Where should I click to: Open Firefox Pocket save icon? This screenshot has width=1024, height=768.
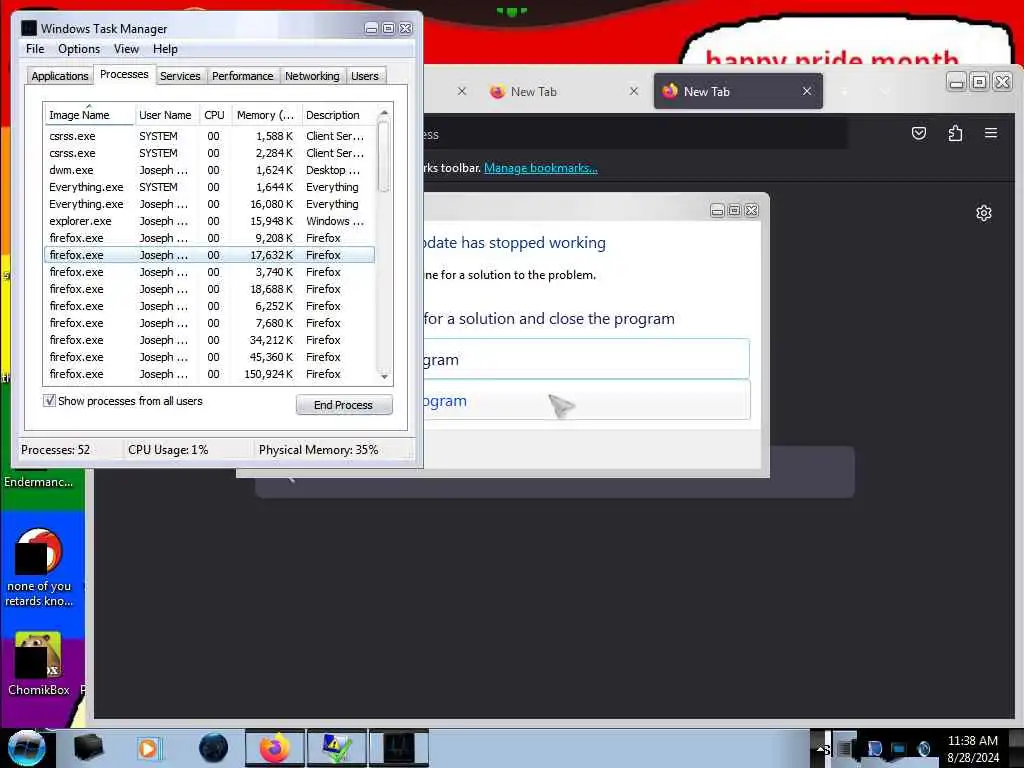click(919, 134)
